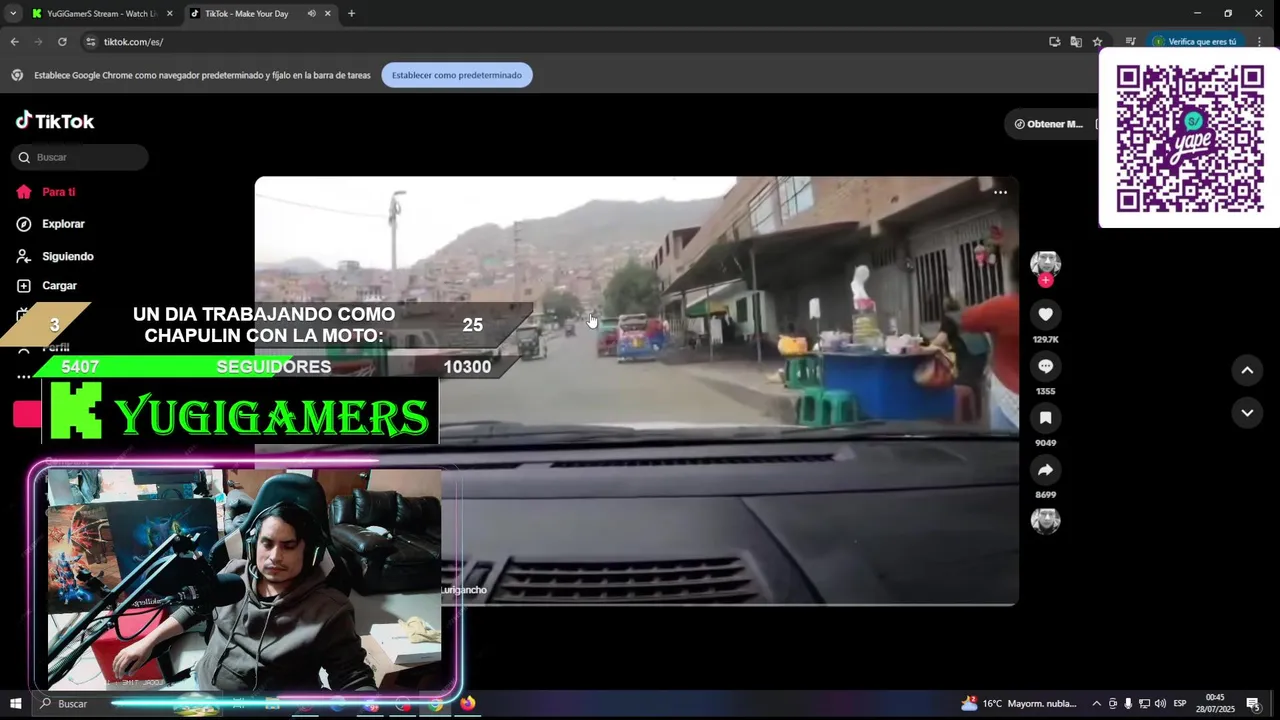Open the Windows notification center

1254,704
